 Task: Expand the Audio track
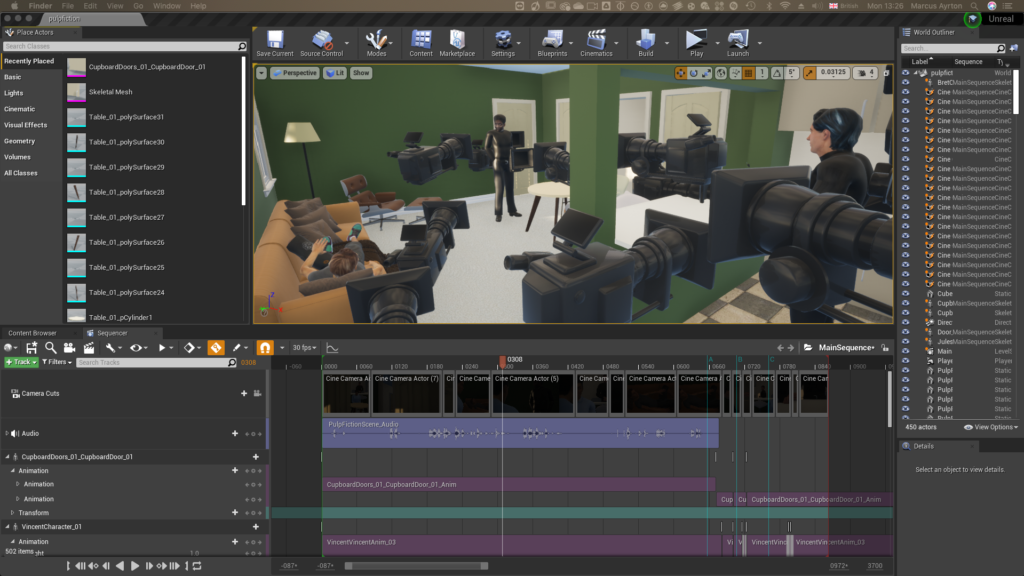click(7, 433)
